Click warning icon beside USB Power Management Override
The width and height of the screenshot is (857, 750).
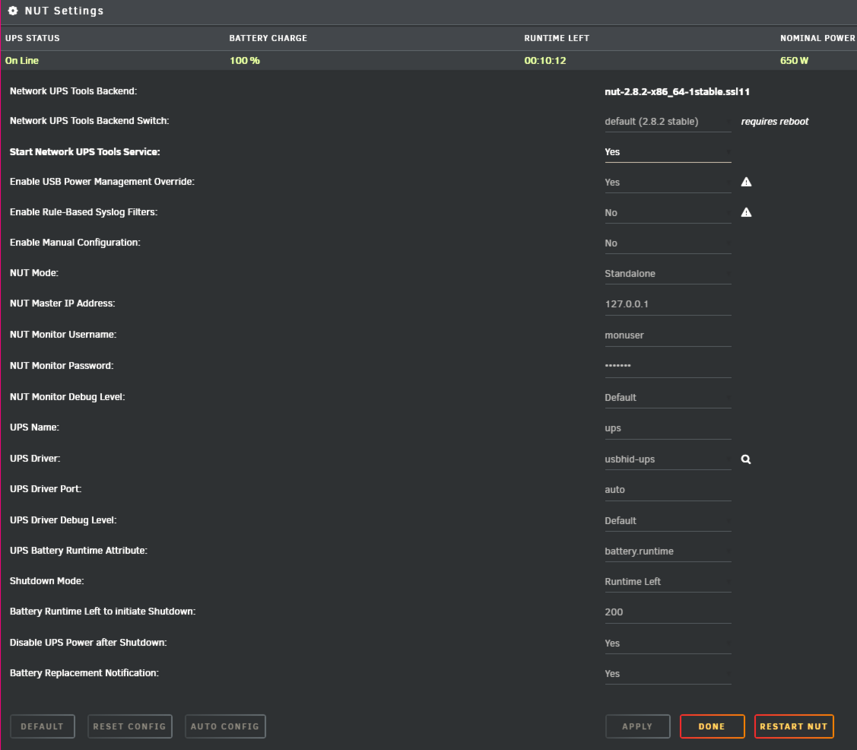click(x=746, y=182)
